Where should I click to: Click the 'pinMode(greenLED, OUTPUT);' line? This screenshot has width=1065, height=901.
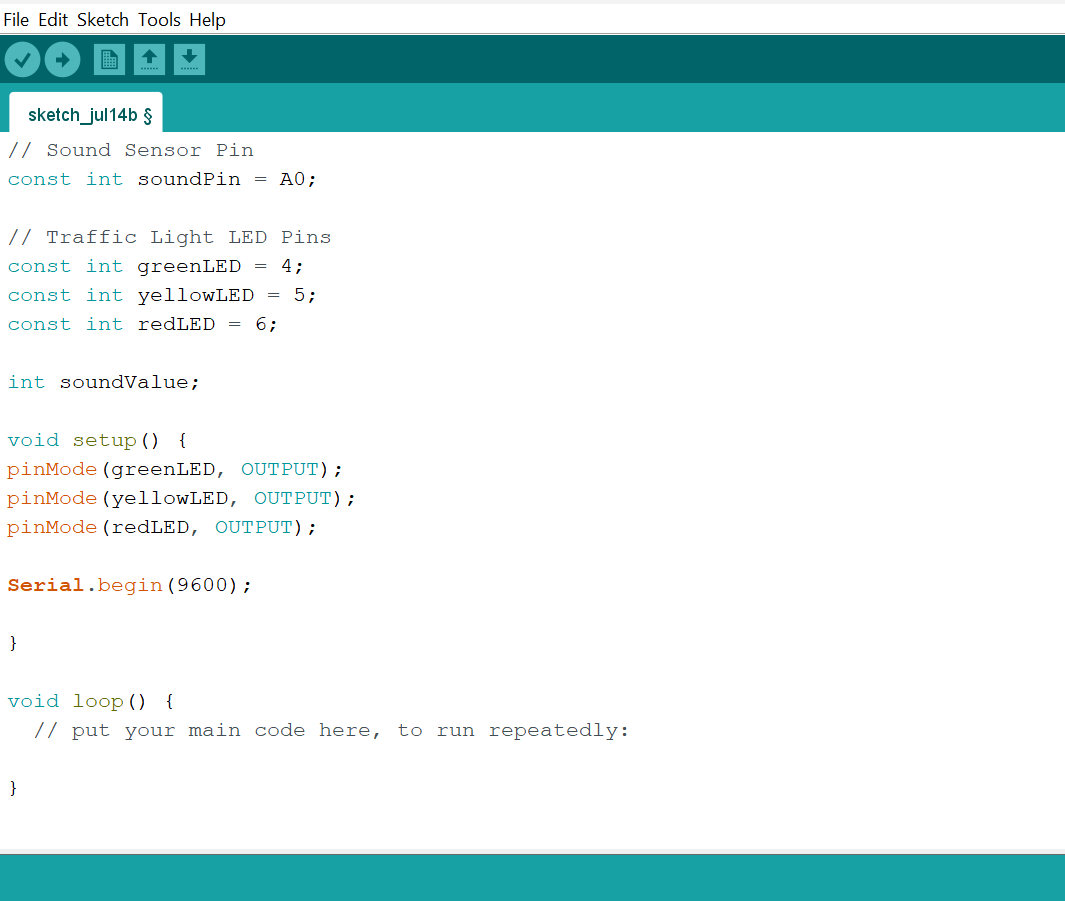pos(175,469)
